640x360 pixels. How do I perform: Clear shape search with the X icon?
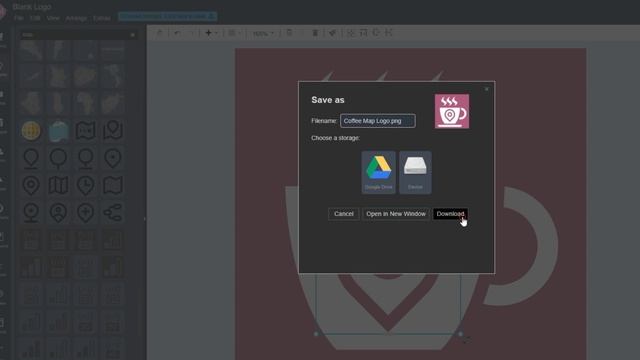tap(132, 35)
